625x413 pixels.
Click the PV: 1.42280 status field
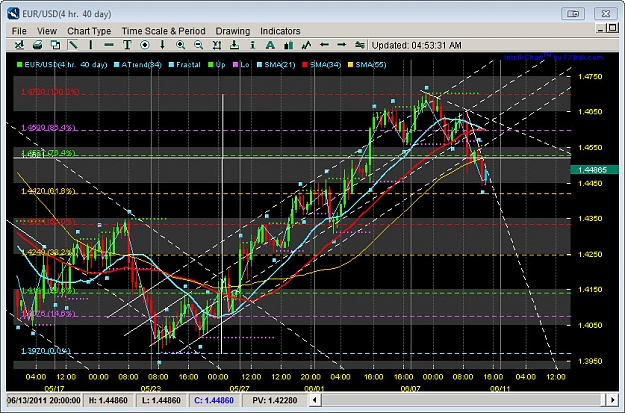[x=275, y=400]
